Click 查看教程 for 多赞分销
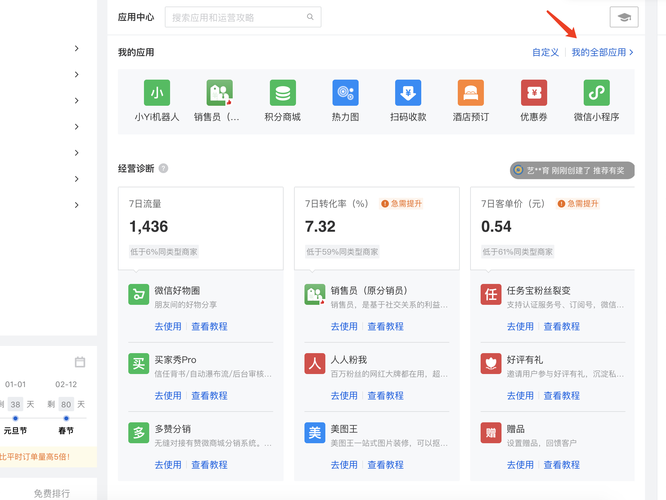Image resolution: width=666 pixels, height=500 pixels. click(x=209, y=465)
